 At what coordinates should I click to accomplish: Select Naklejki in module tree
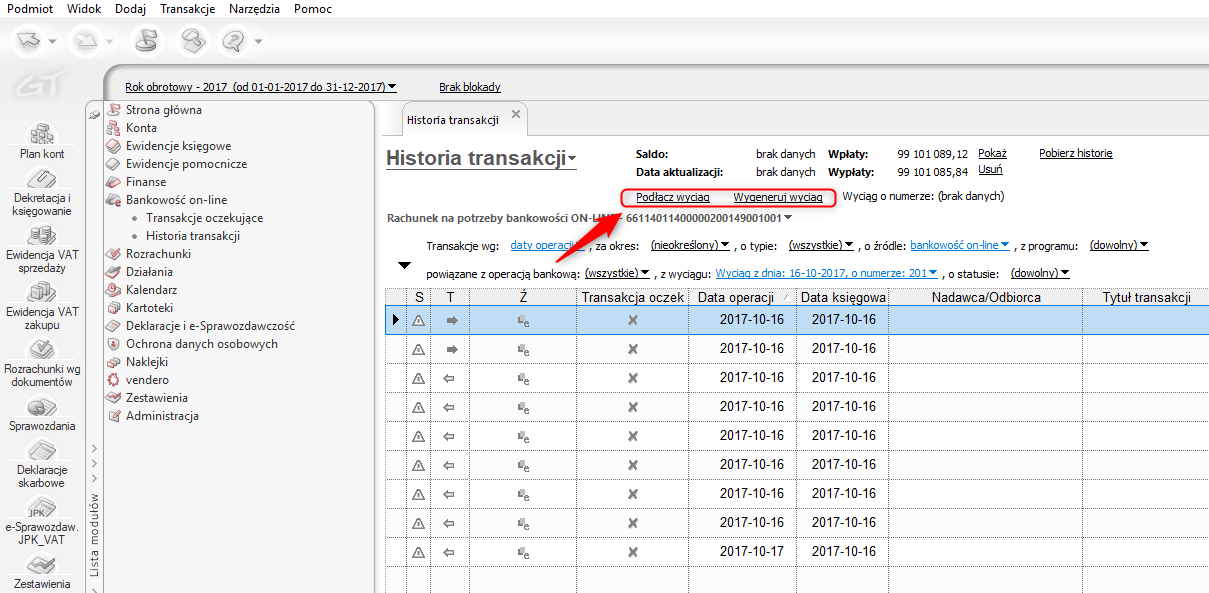coord(147,362)
